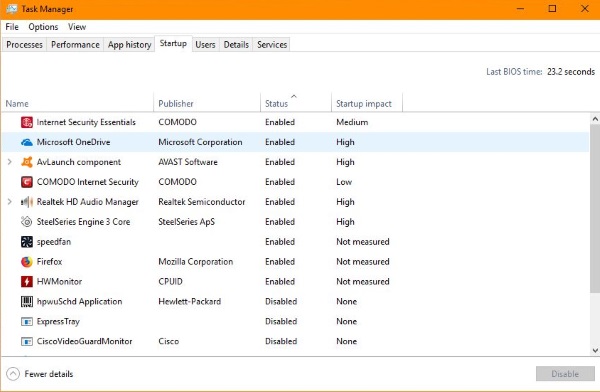Open the Options menu
The height and width of the screenshot is (392, 600).
click(43, 27)
